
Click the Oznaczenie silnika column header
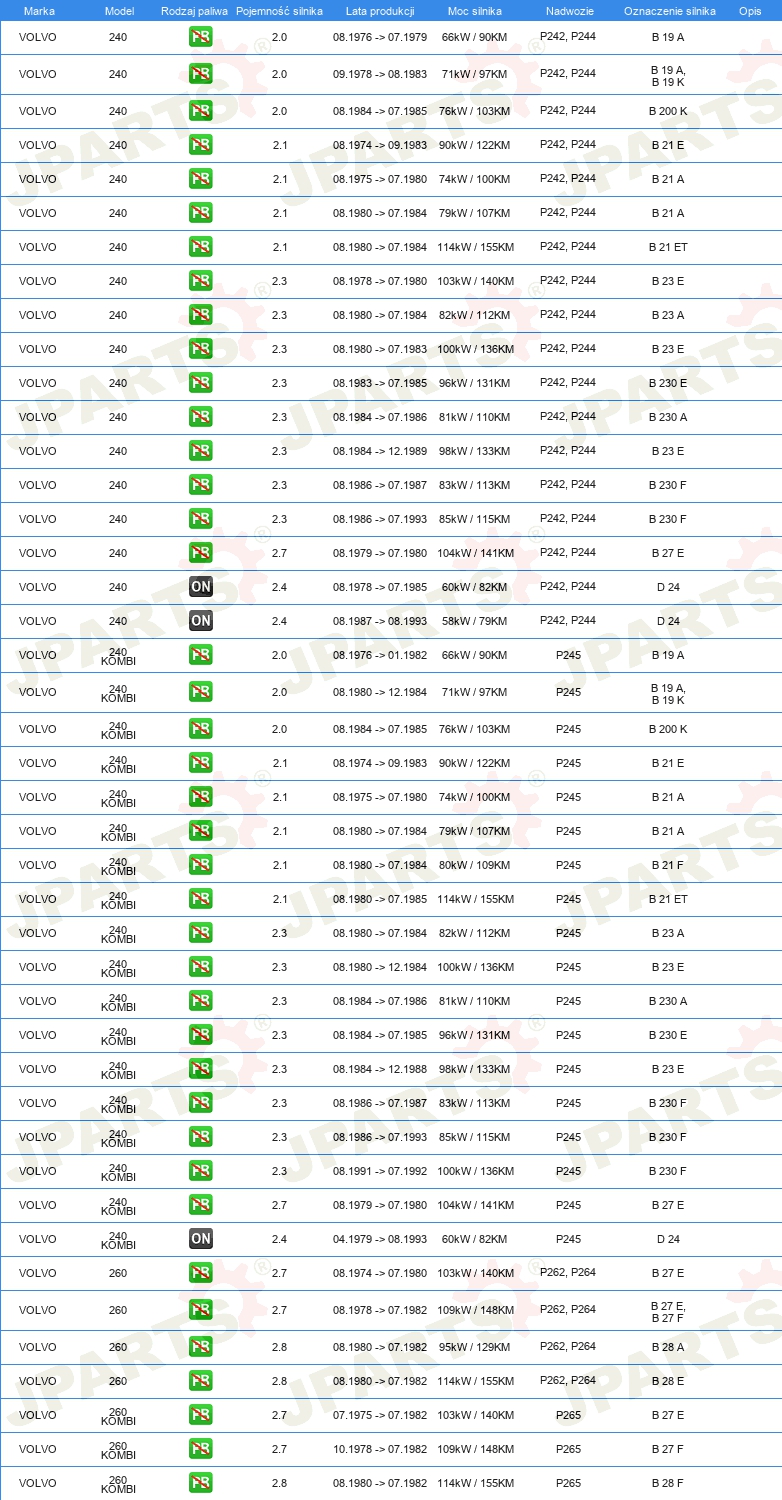click(x=669, y=10)
